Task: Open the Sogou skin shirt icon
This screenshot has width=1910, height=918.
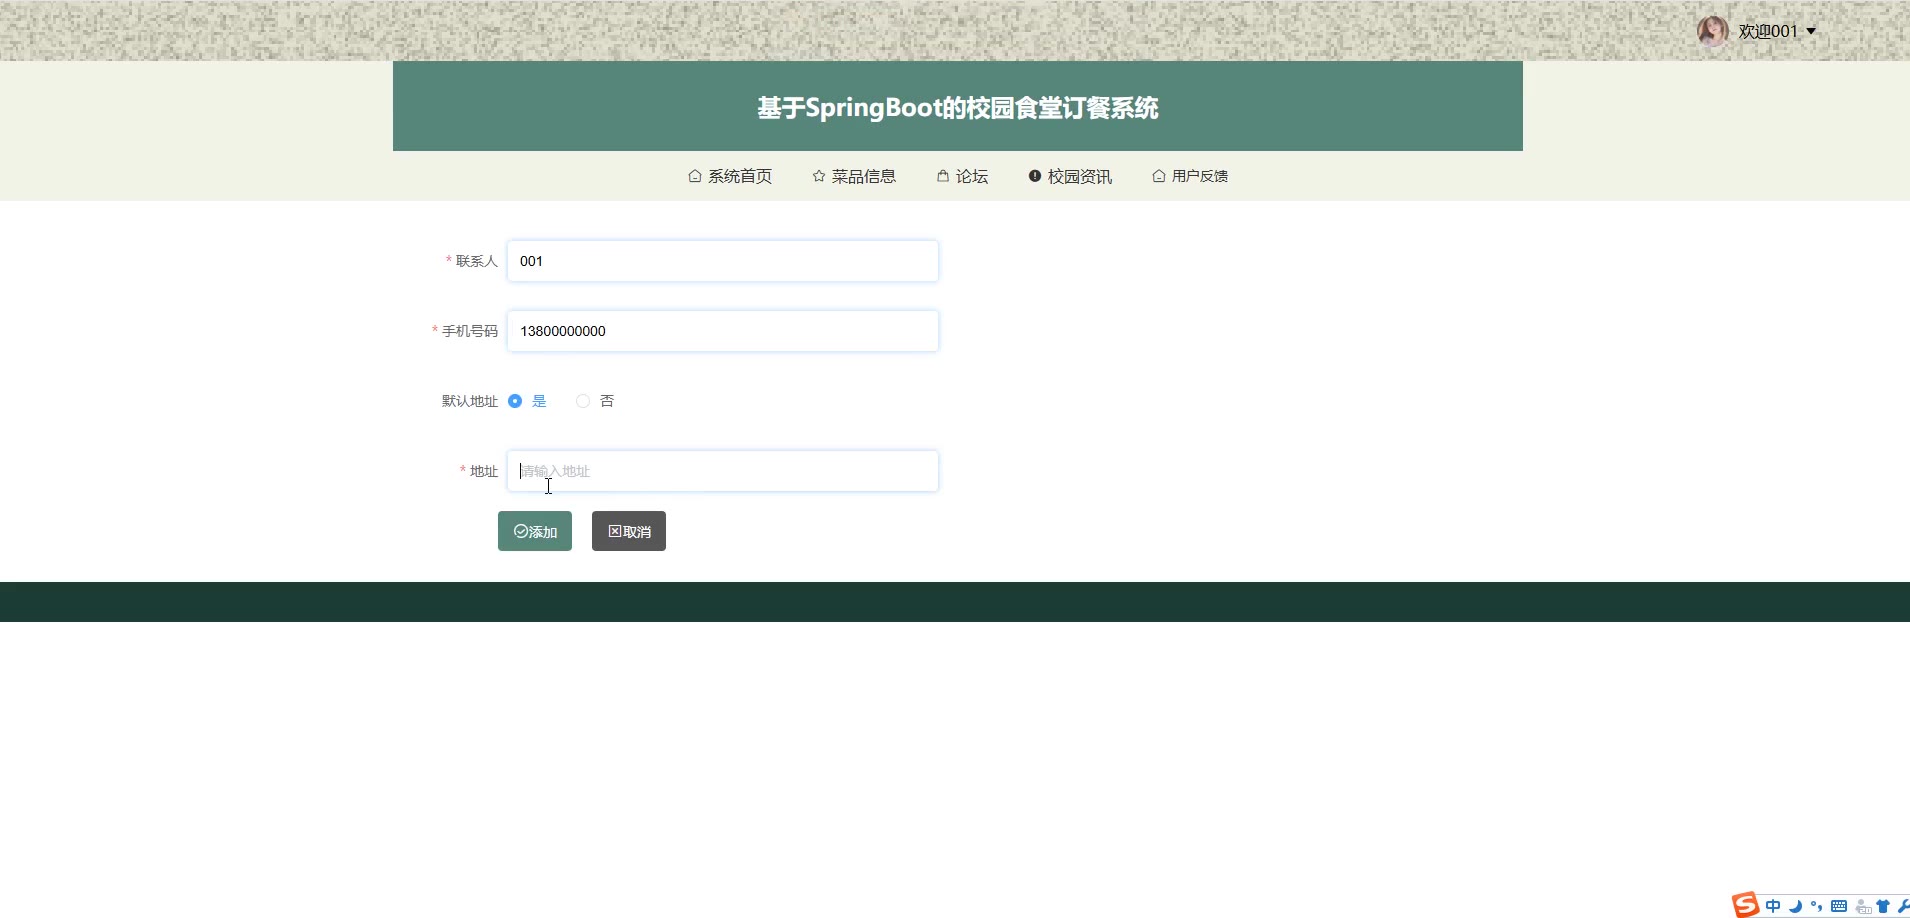Action: pyautogui.click(x=1883, y=906)
